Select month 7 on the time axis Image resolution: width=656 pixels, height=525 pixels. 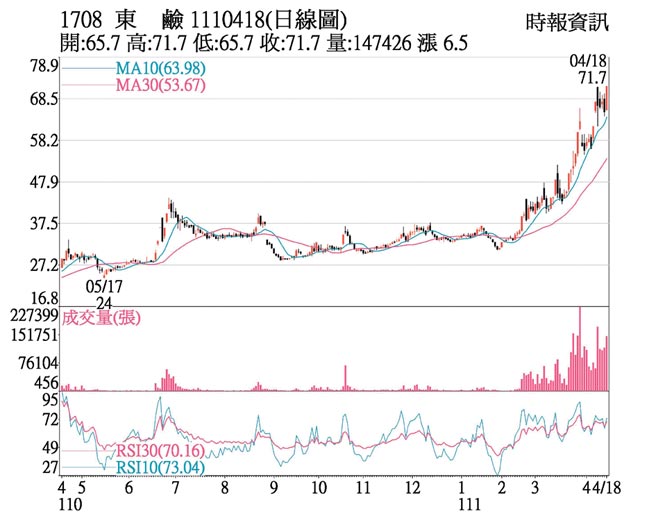[176, 489]
